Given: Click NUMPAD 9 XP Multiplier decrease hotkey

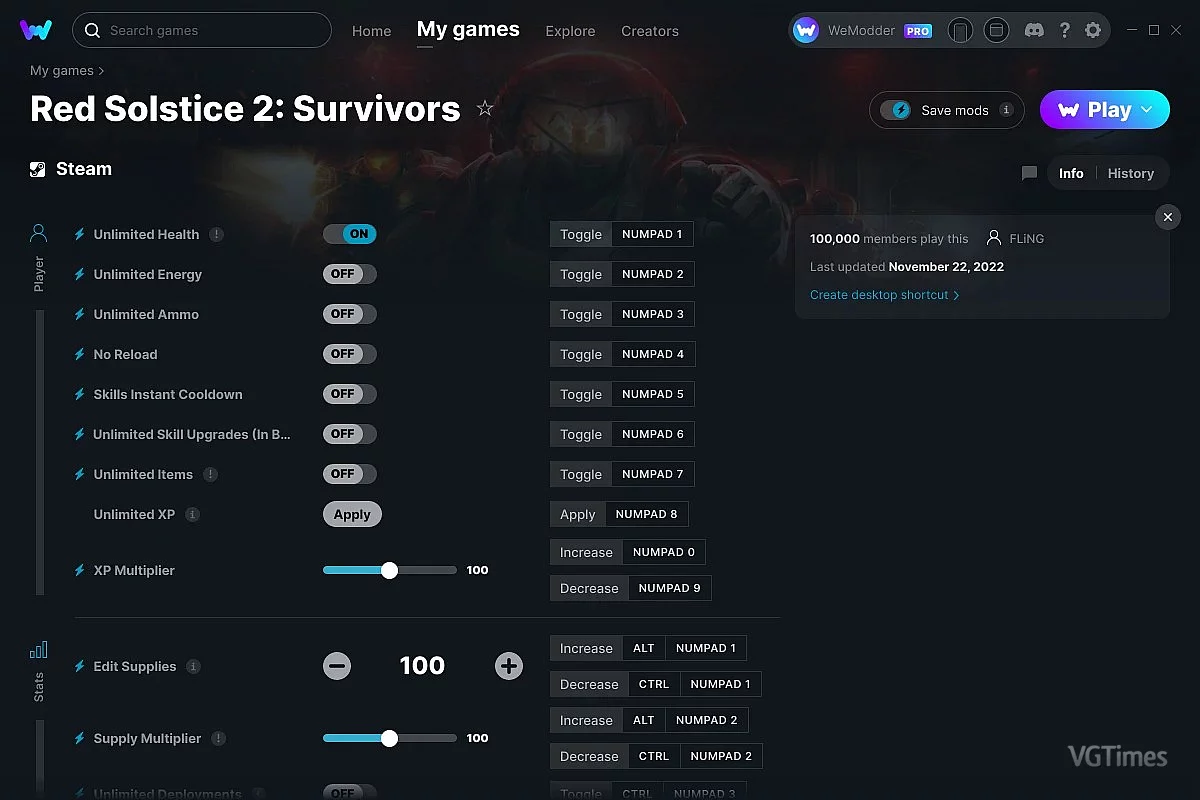Looking at the screenshot, I should [669, 588].
